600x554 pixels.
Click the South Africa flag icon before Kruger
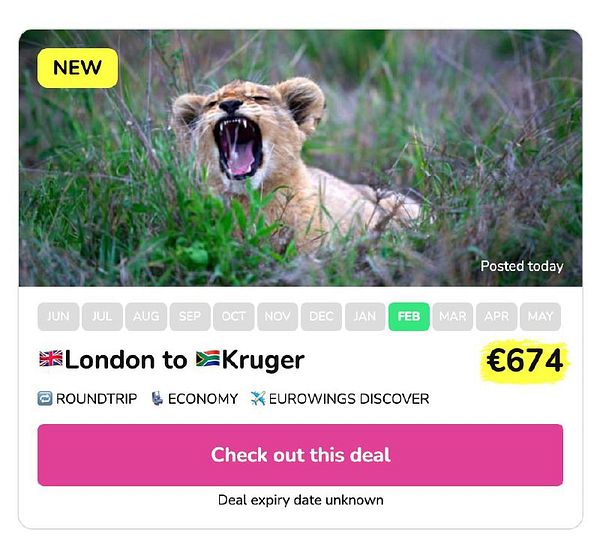pos(208,359)
